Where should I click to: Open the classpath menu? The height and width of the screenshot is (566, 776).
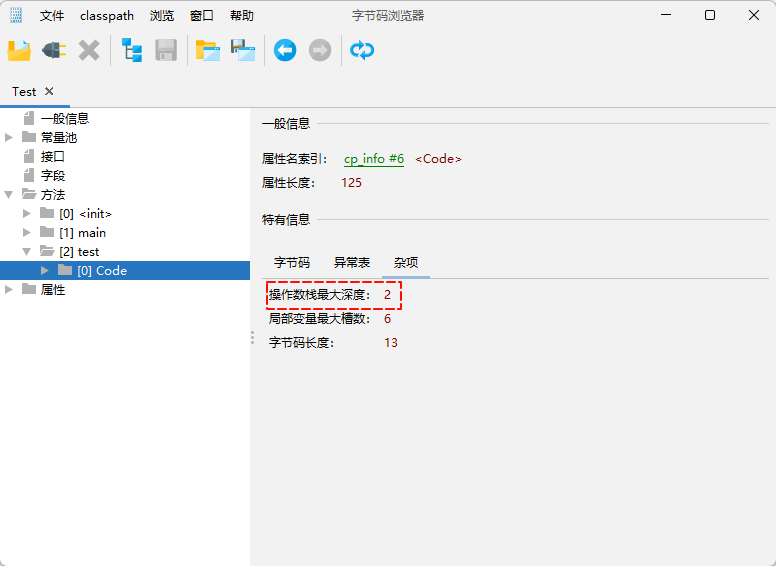(107, 16)
